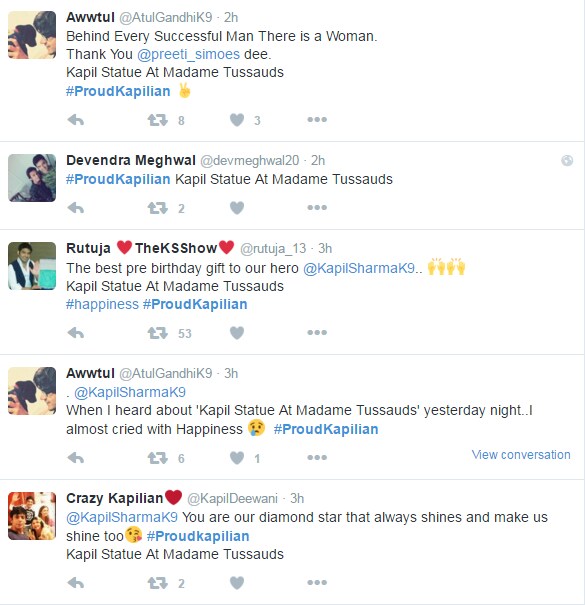The image size is (585, 605).
Task: Click globe icon on Devendra Meghwal's tweet
Action: point(567,161)
